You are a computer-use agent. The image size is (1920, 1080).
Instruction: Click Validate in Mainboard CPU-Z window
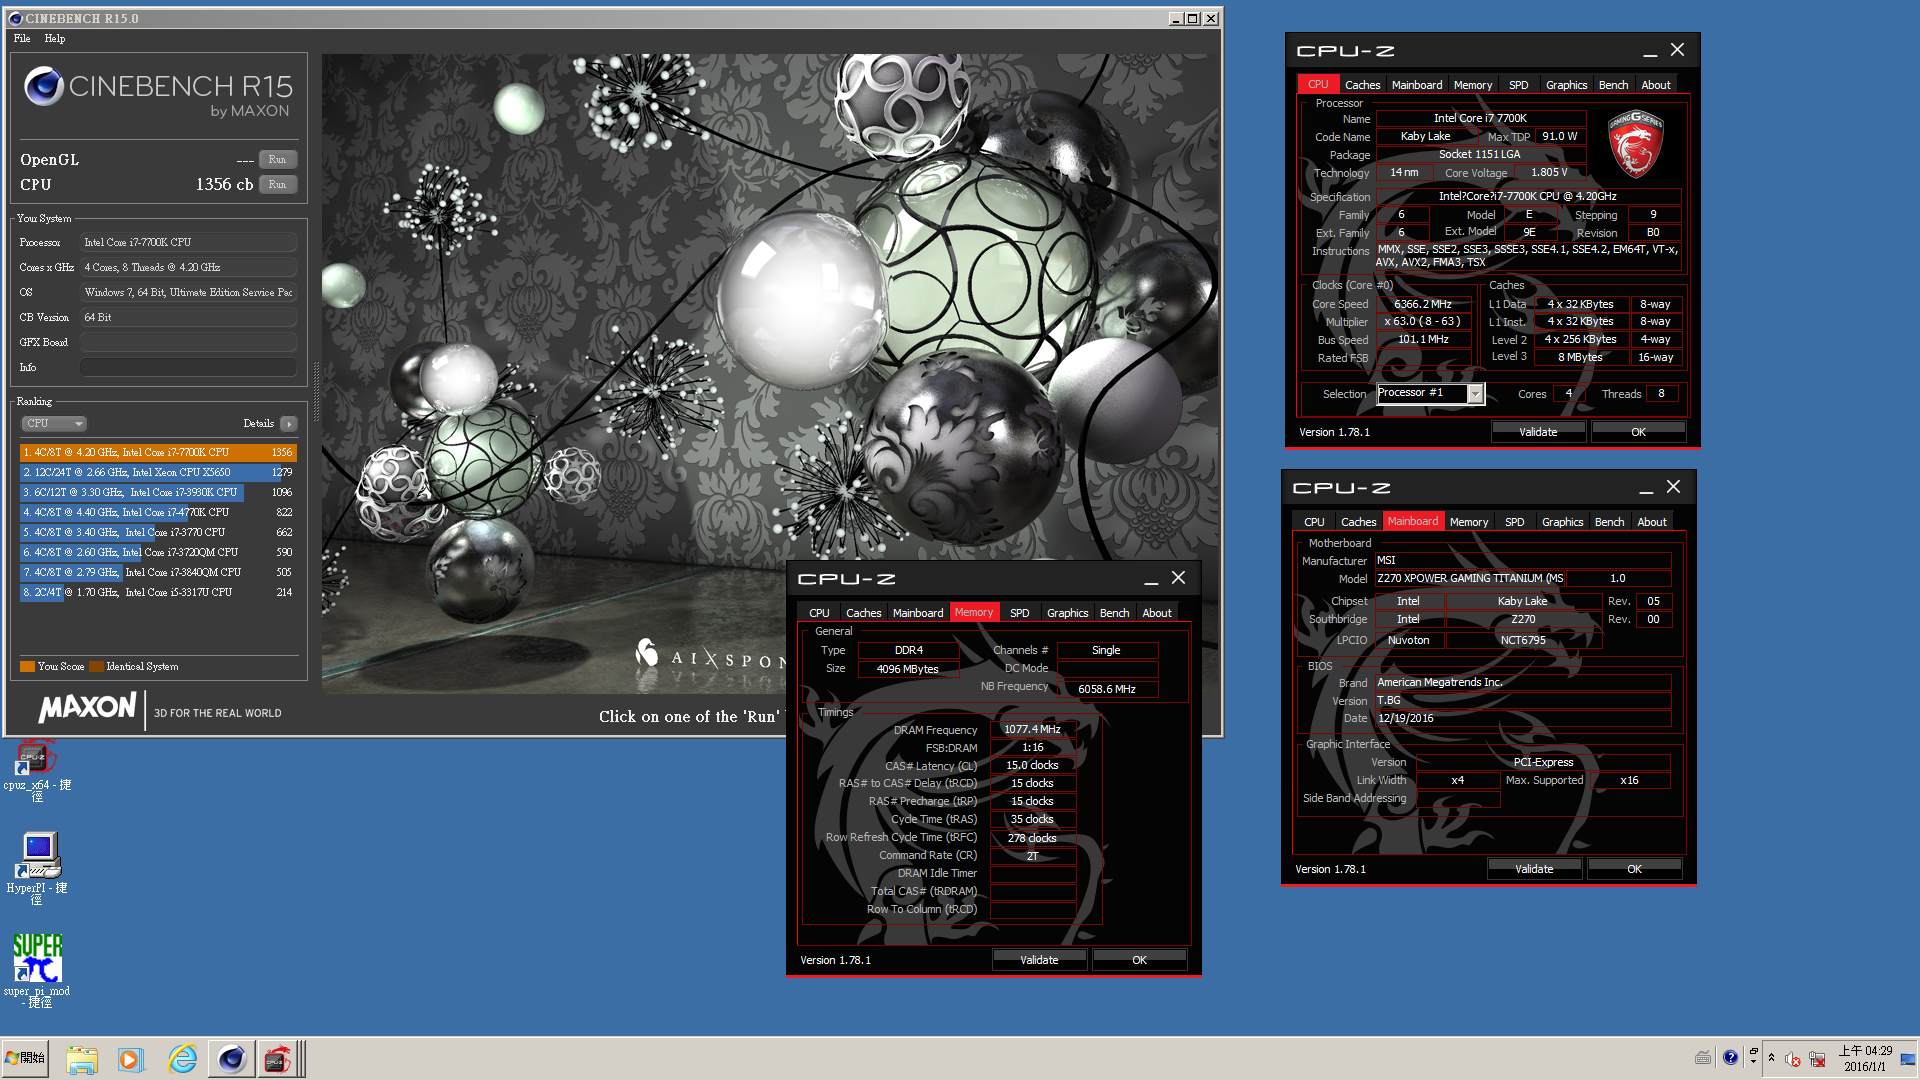1534,869
